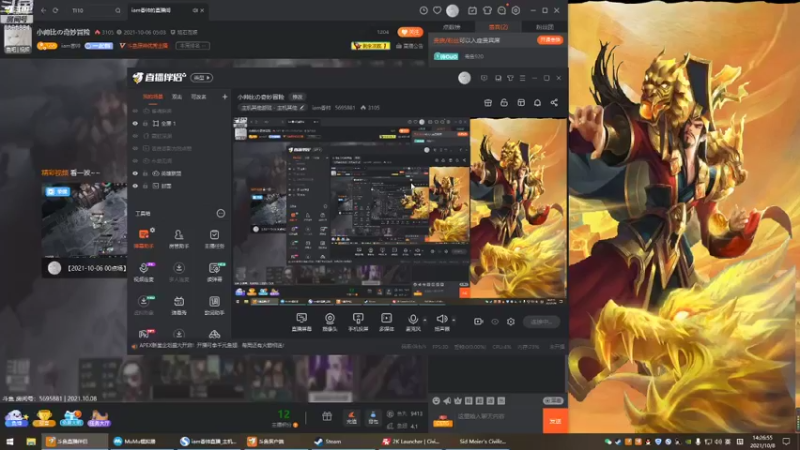Screen dimensions: 800x450
Task: Expand the toolbox (工具箱) more button
Action: point(220,213)
